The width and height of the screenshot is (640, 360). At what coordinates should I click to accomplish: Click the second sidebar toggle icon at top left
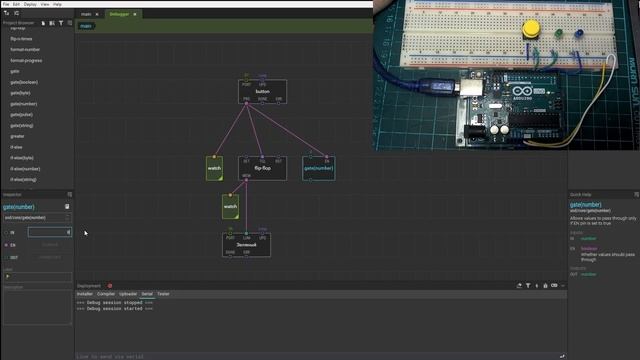(17, 13)
